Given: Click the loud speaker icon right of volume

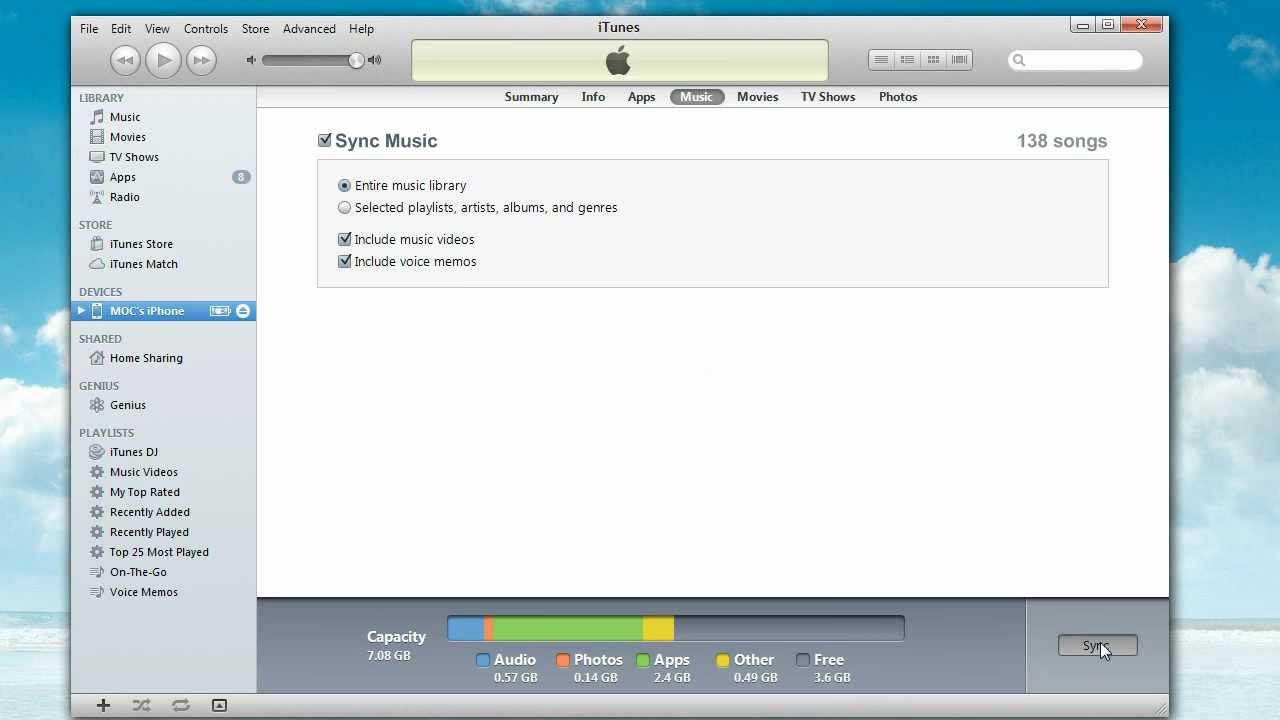Looking at the screenshot, I should (x=375, y=60).
